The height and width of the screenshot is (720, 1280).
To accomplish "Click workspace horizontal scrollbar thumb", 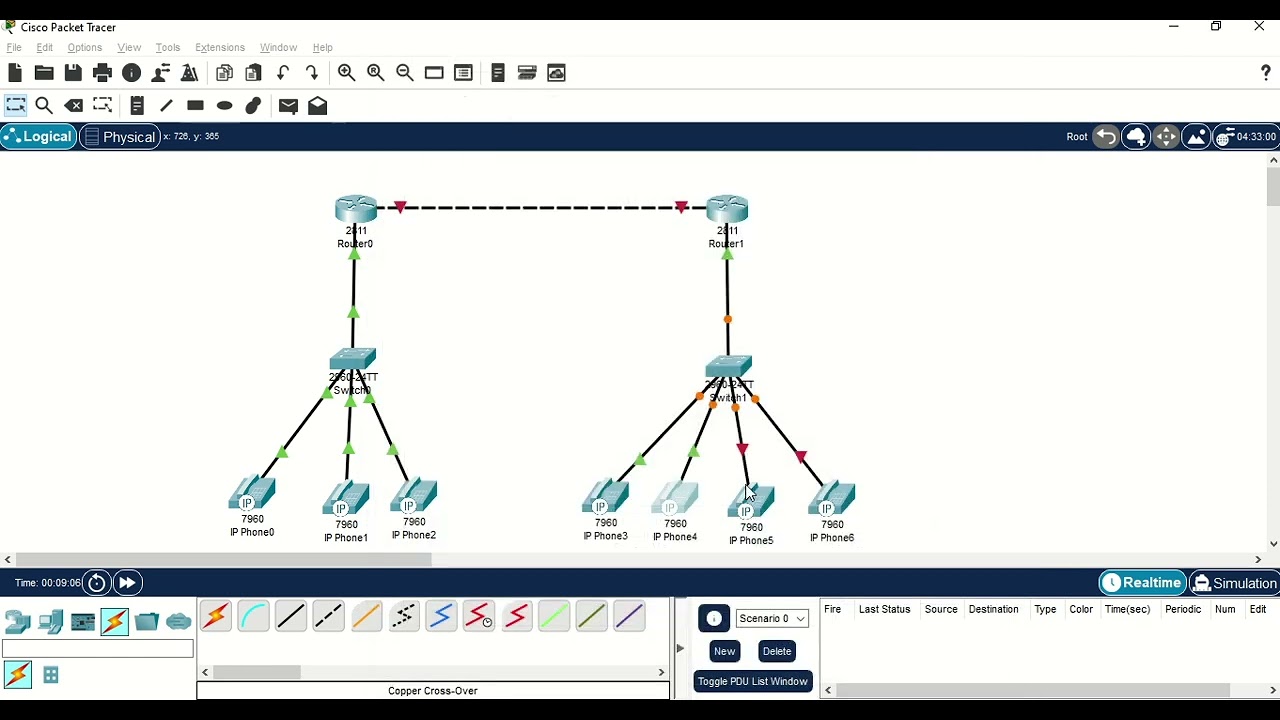I will 224,559.
